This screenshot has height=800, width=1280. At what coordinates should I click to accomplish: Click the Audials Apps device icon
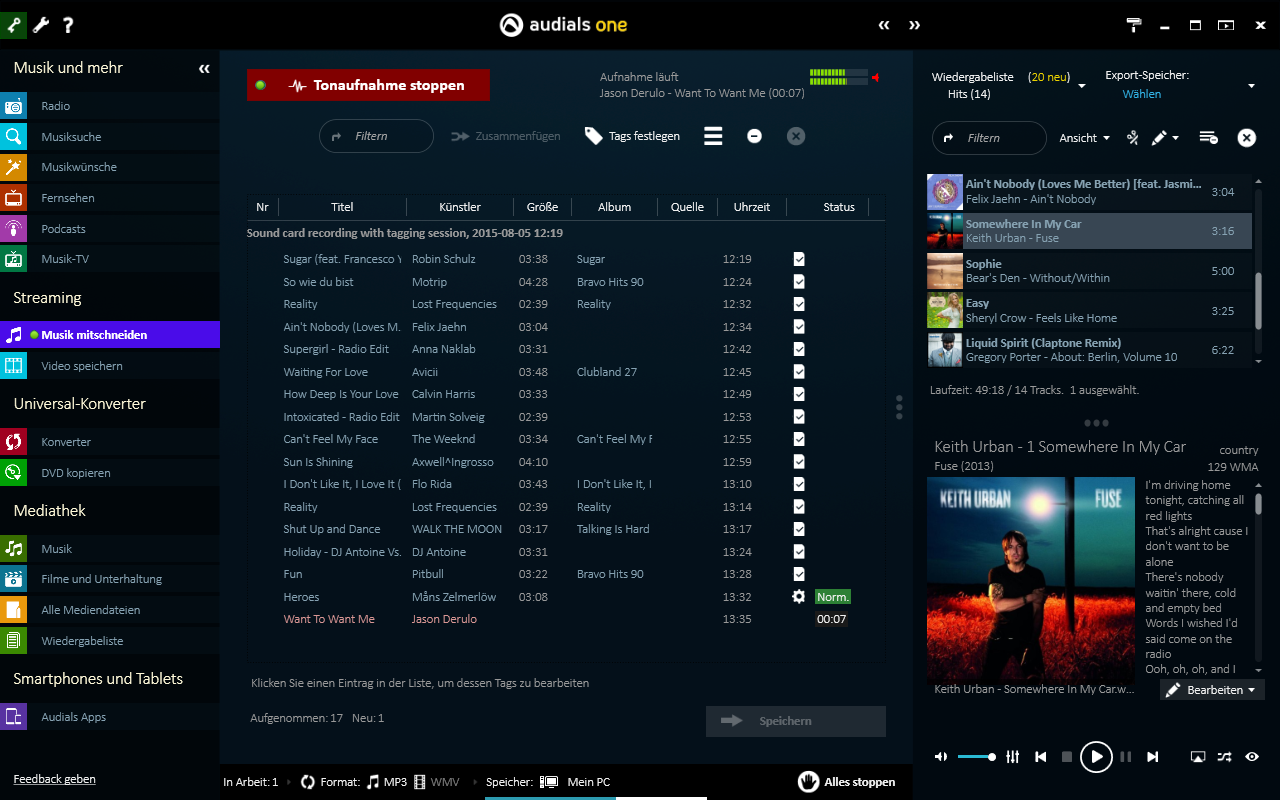coord(14,717)
